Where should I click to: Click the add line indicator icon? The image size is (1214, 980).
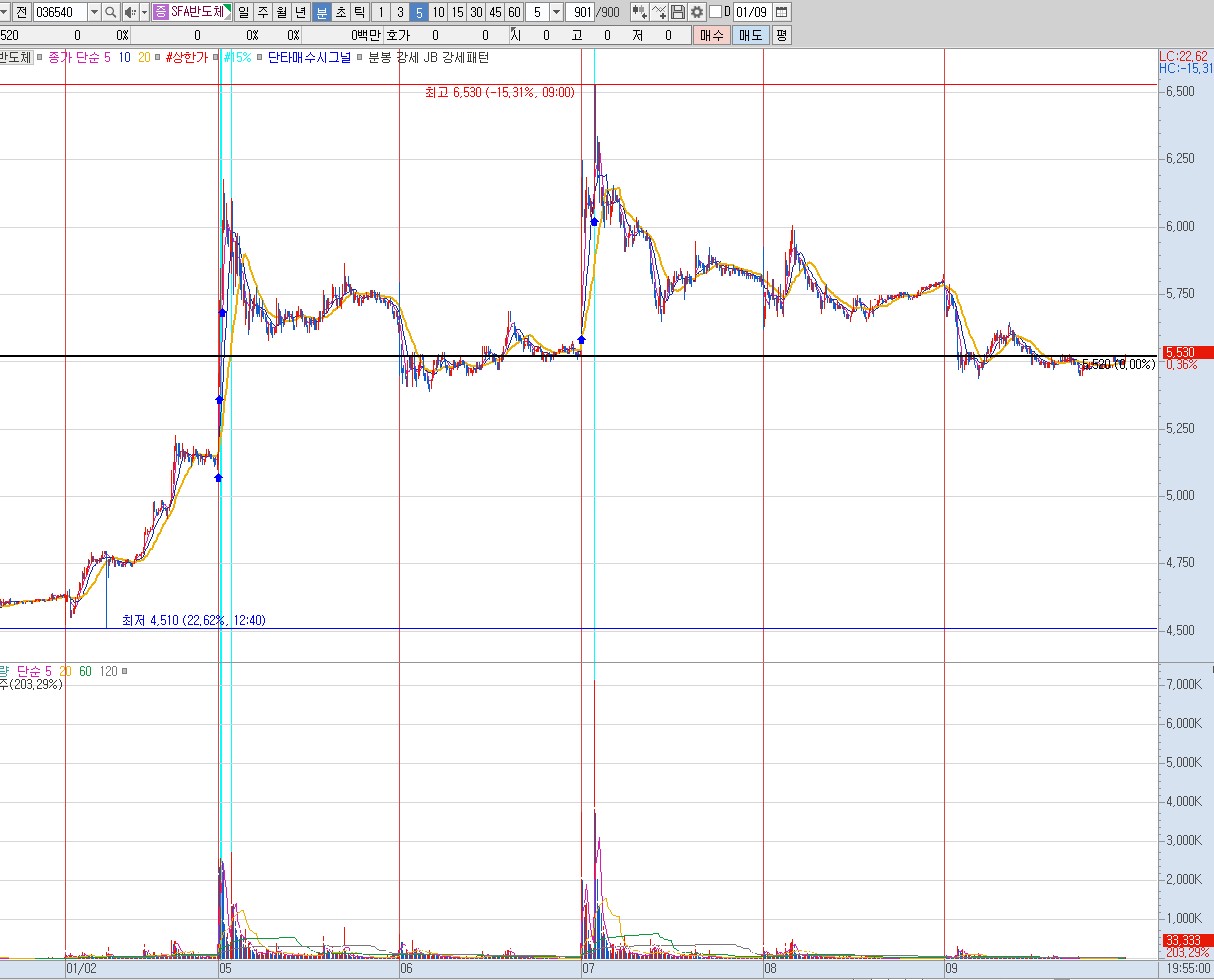point(660,12)
